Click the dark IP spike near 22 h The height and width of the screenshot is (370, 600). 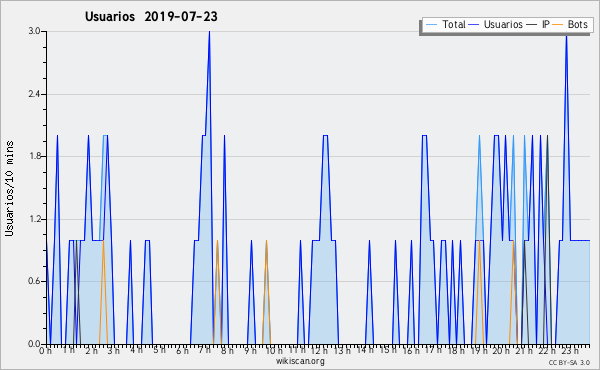tap(547, 137)
